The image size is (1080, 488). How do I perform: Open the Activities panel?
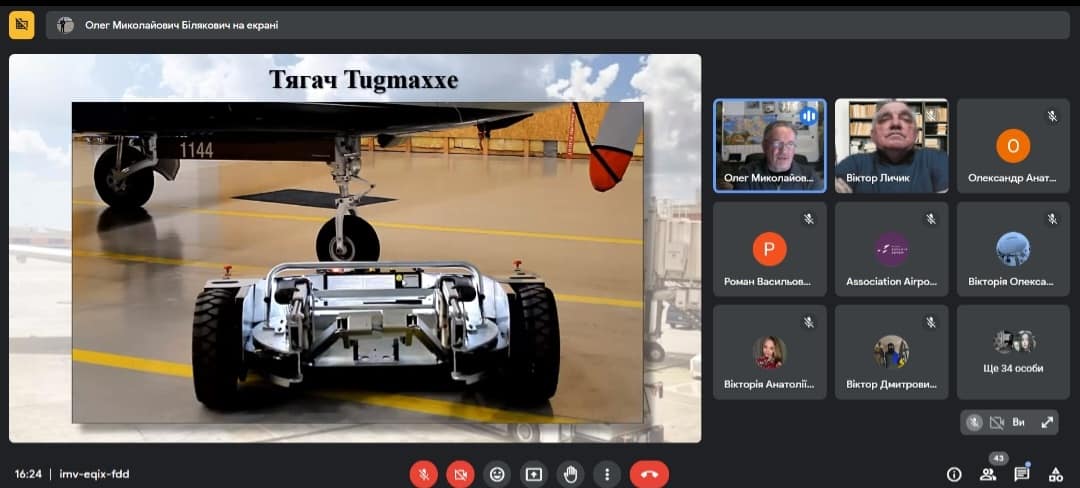point(1054,474)
